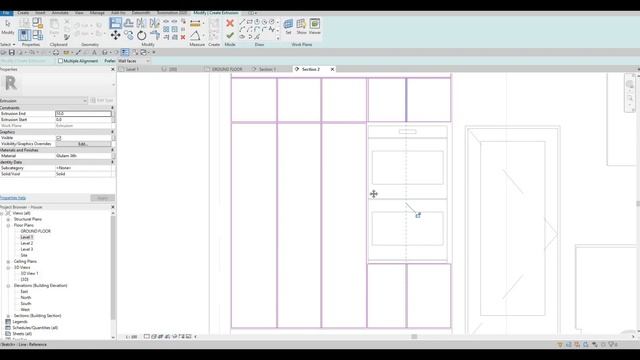The image size is (640, 360).
Task: Select Site floor plan in Project Browser
Action: [x=24, y=256]
